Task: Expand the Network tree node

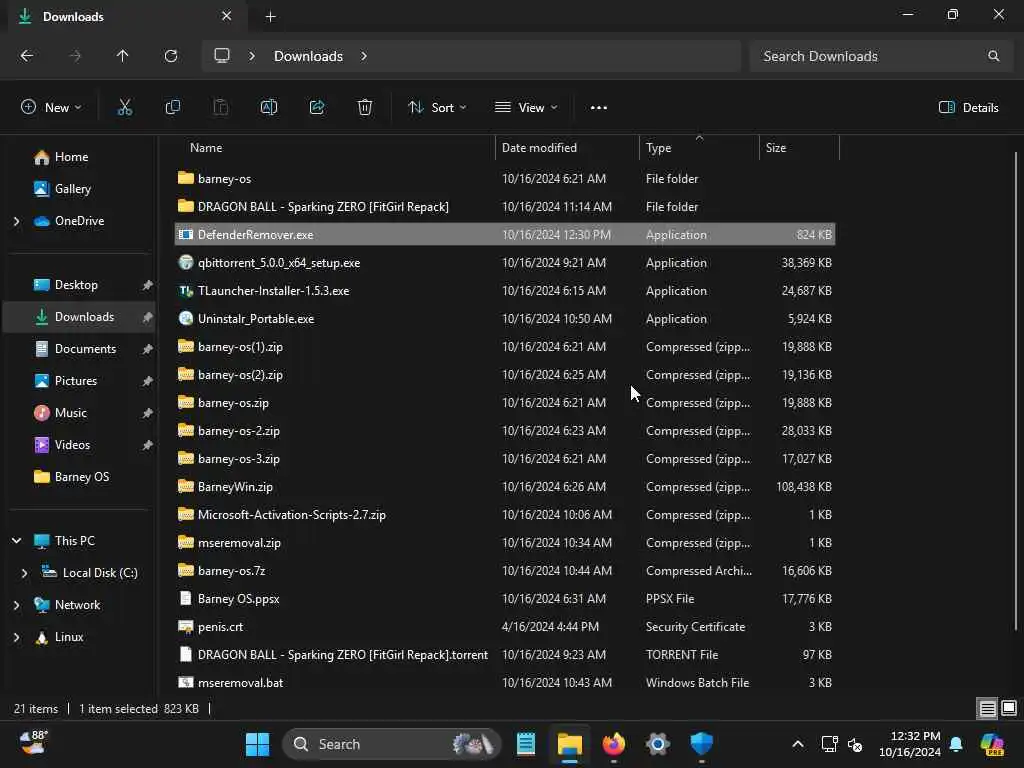Action: (x=16, y=605)
